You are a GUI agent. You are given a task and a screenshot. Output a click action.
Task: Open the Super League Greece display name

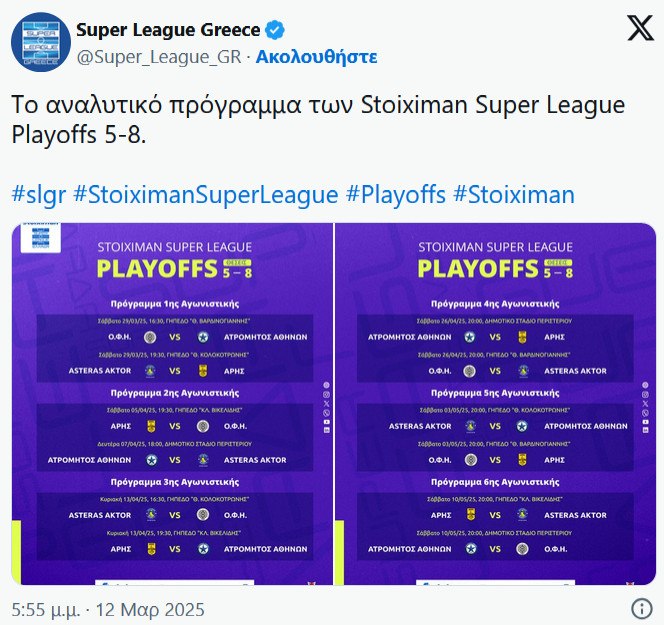[x=168, y=29]
